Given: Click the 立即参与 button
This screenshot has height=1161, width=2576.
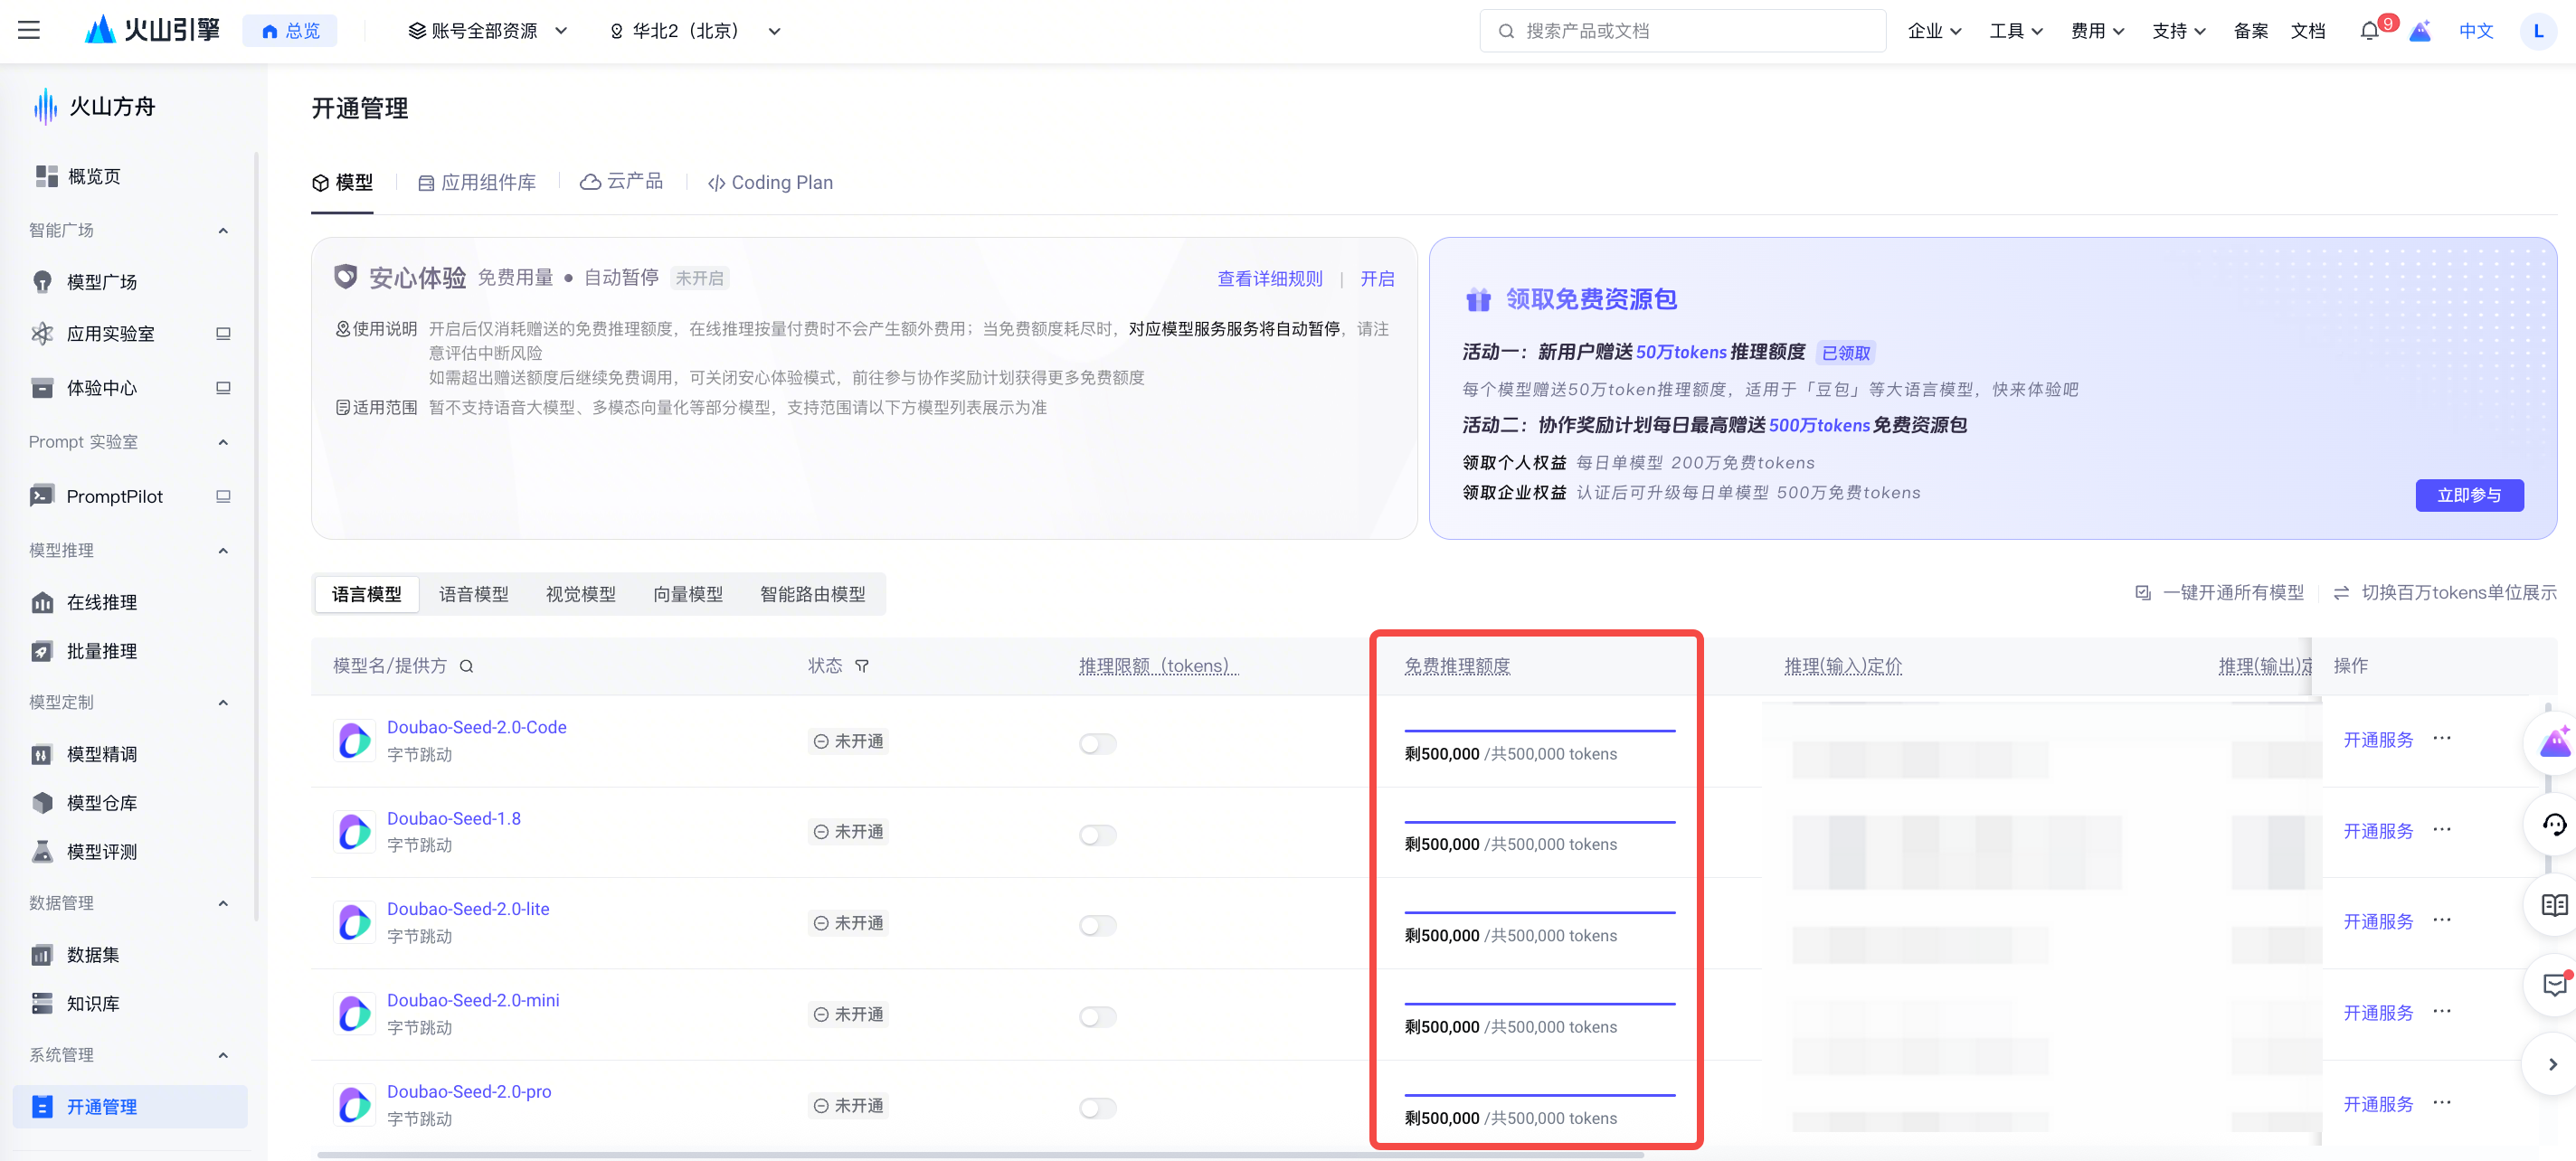Looking at the screenshot, I should 2468,495.
